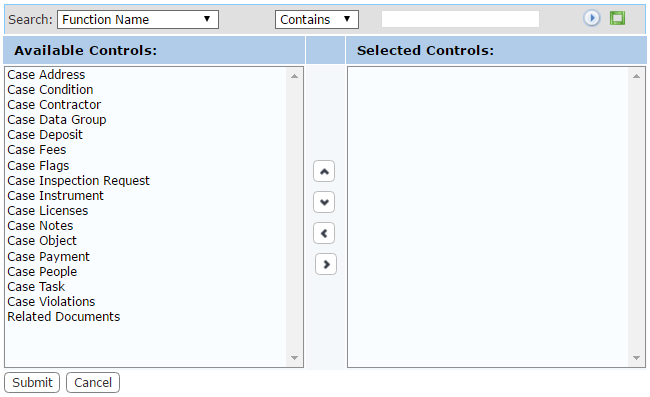The width and height of the screenshot is (650, 397).
Task: Click the green square icon beside search
Action: click(x=617, y=18)
